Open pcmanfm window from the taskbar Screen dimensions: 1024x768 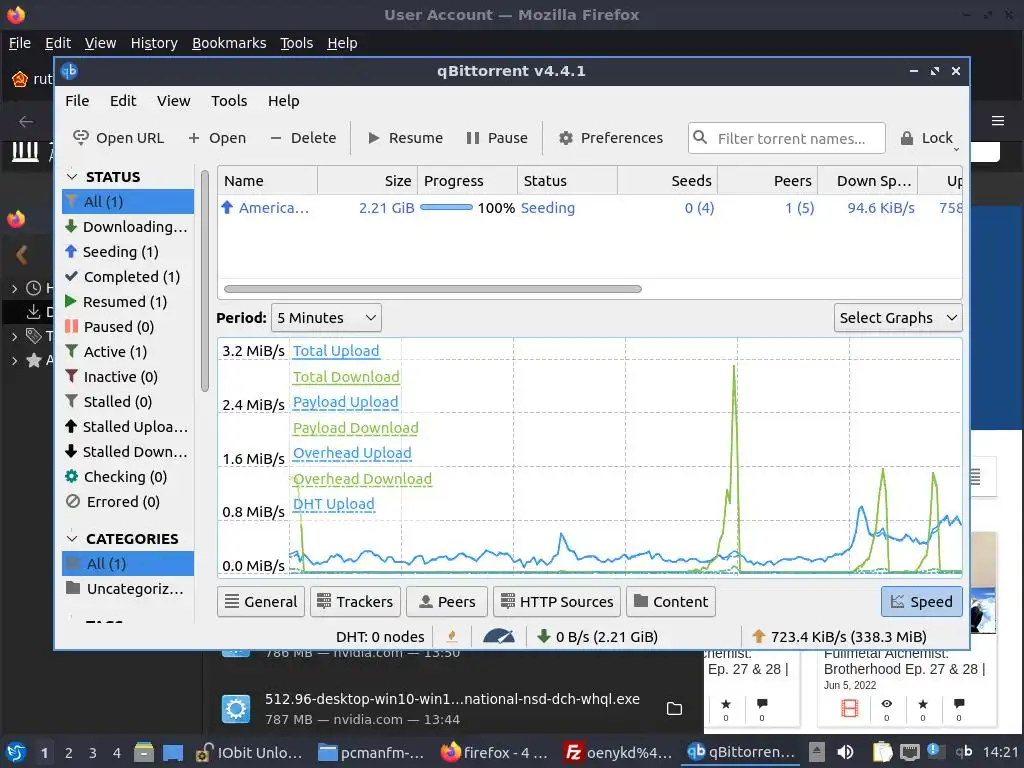click(372, 752)
